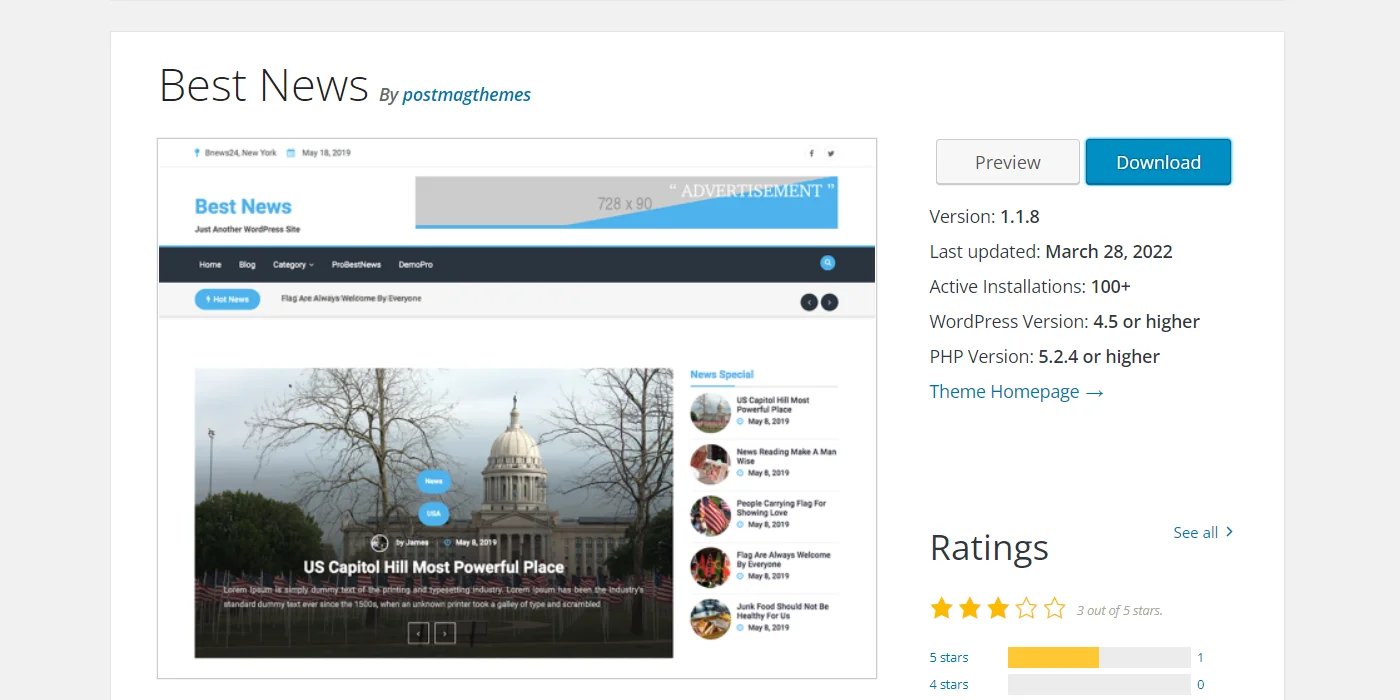
Task: Click the calendar icon near May 18, 2019
Action: coord(291,153)
